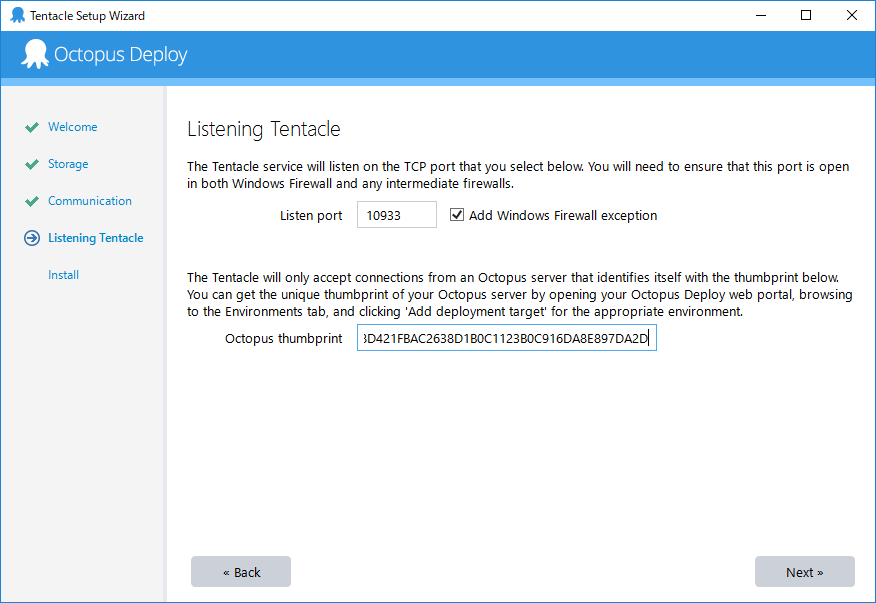This screenshot has height=603, width=876.
Task: Select the Listening Tentacle step
Action: [96, 238]
